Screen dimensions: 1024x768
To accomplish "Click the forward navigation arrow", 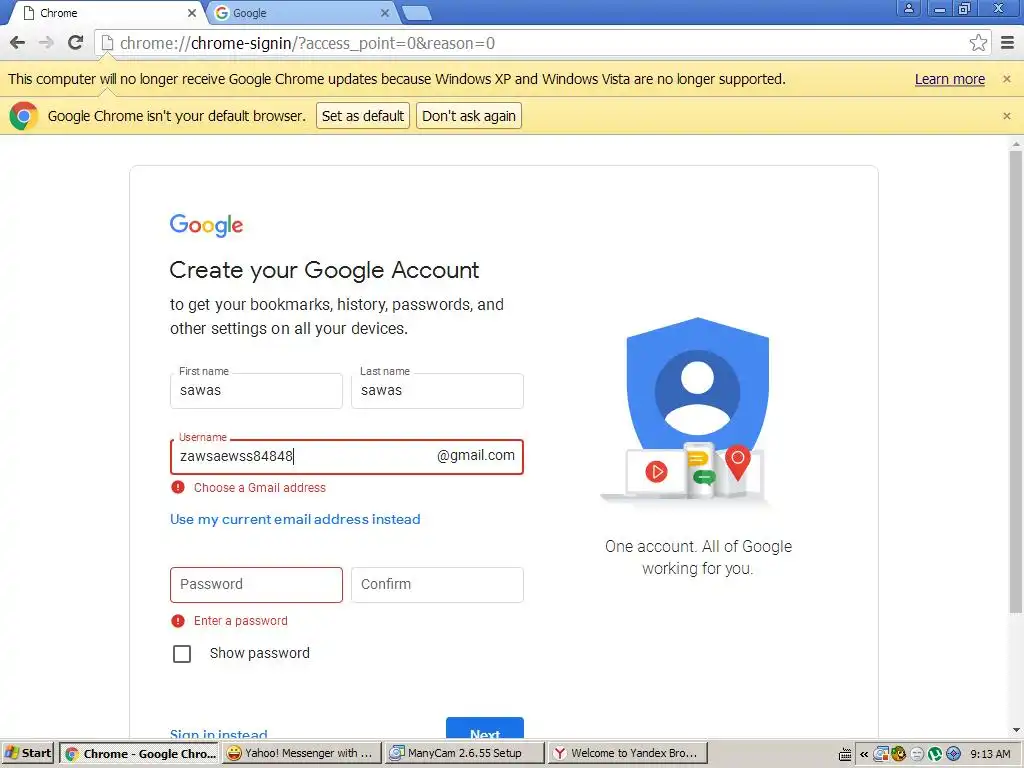I will (x=46, y=43).
